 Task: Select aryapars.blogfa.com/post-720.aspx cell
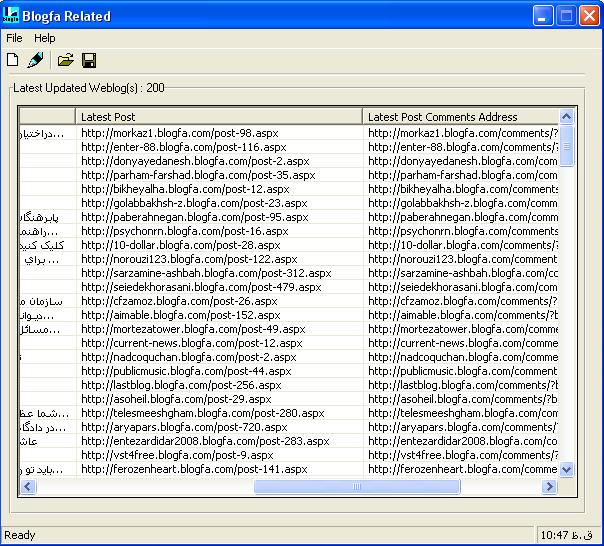tap(219, 427)
